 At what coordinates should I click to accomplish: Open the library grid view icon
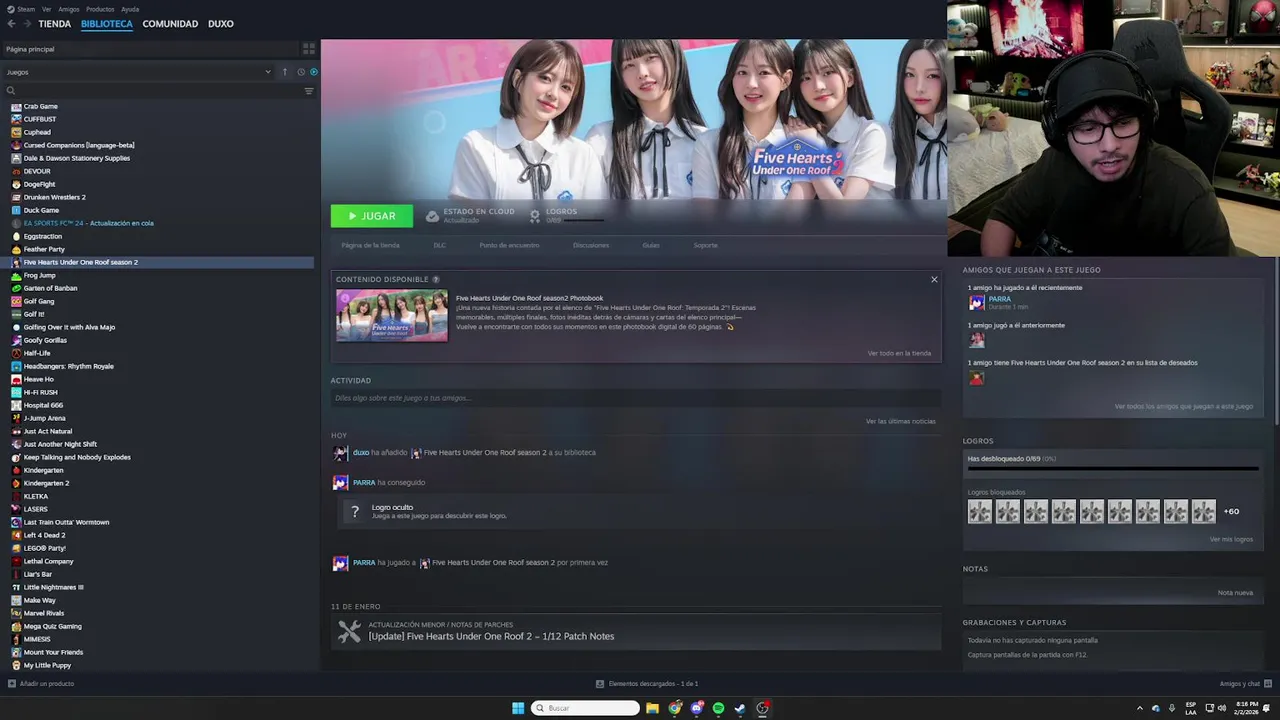pyautogui.click(x=309, y=49)
